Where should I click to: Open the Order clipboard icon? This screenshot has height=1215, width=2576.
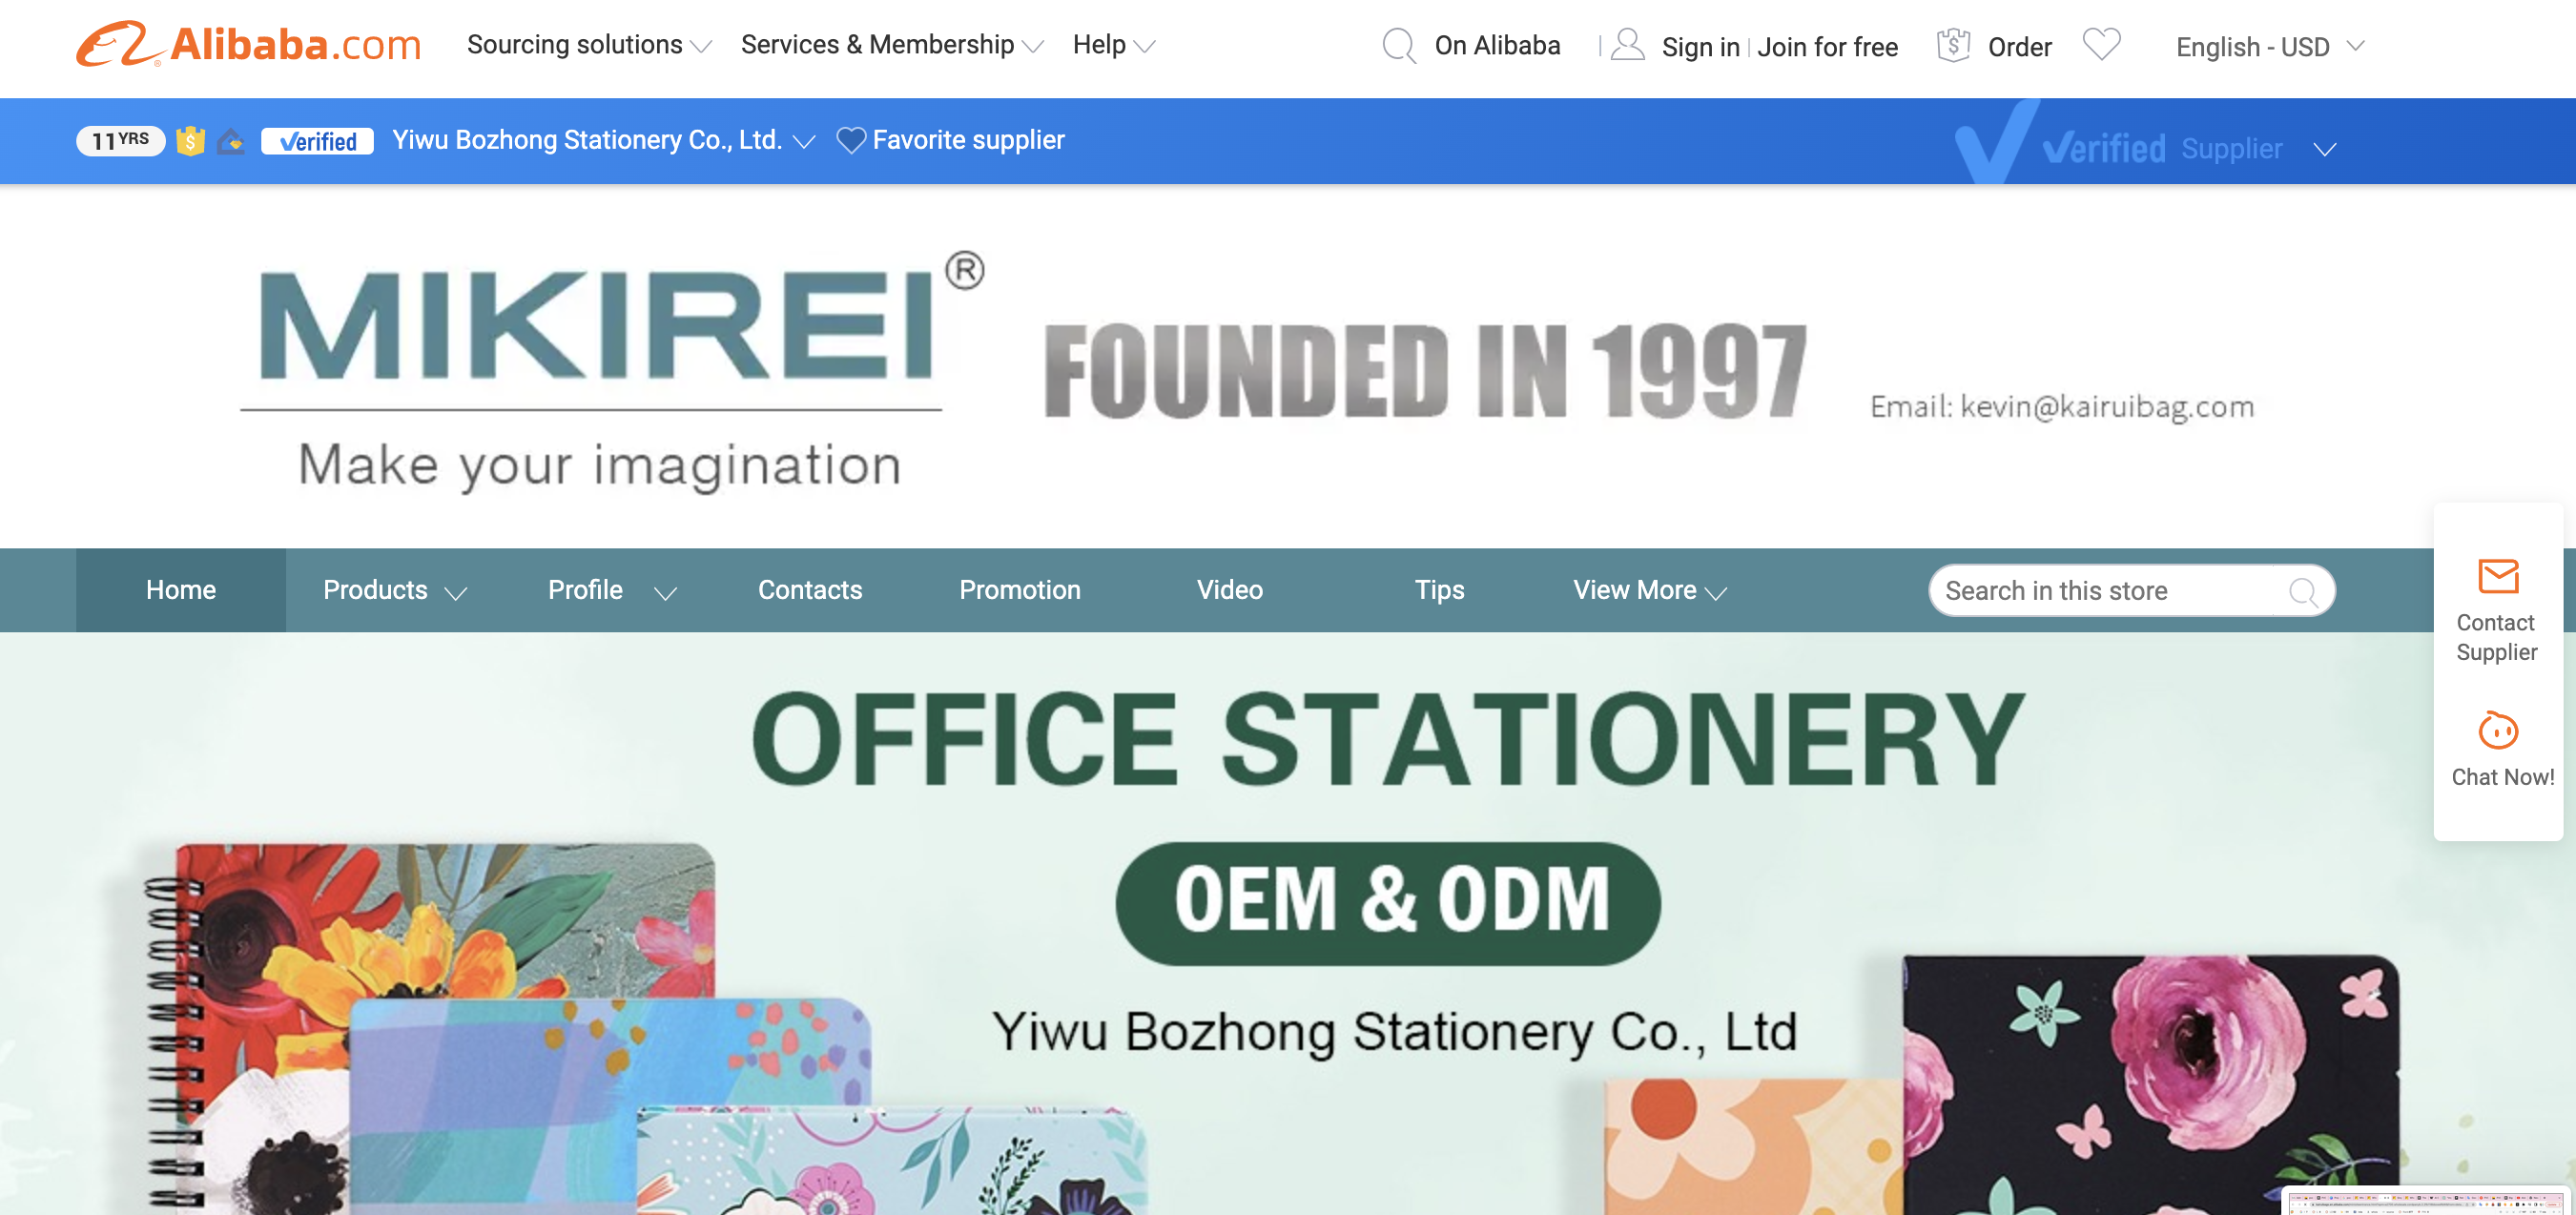1953,45
